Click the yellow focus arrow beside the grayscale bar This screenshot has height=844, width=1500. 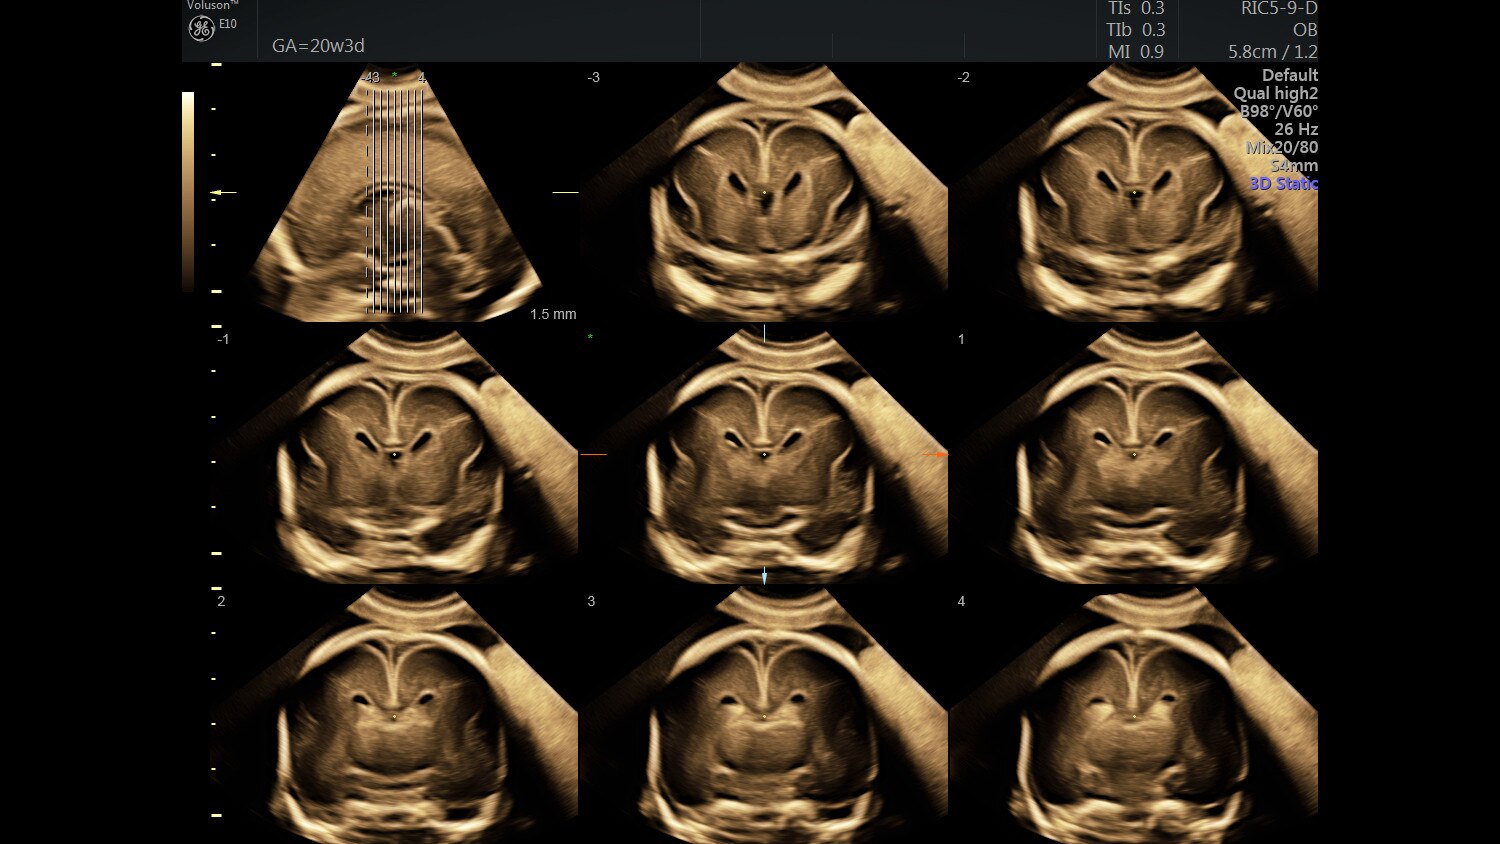223,192
